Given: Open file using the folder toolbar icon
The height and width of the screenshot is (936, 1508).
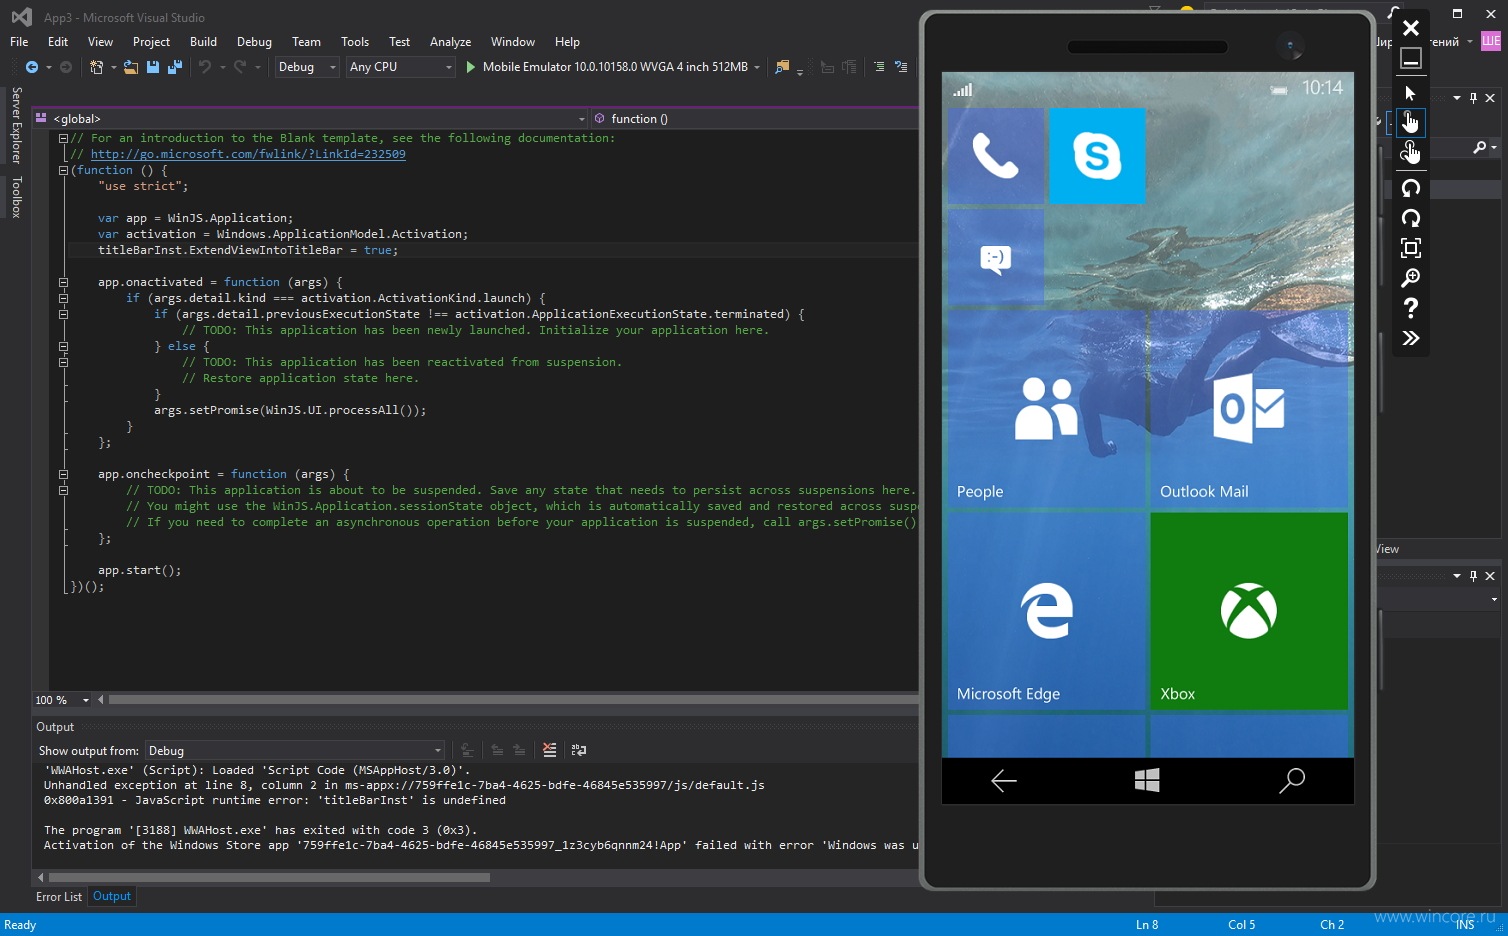Looking at the screenshot, I should pos(131,67).
